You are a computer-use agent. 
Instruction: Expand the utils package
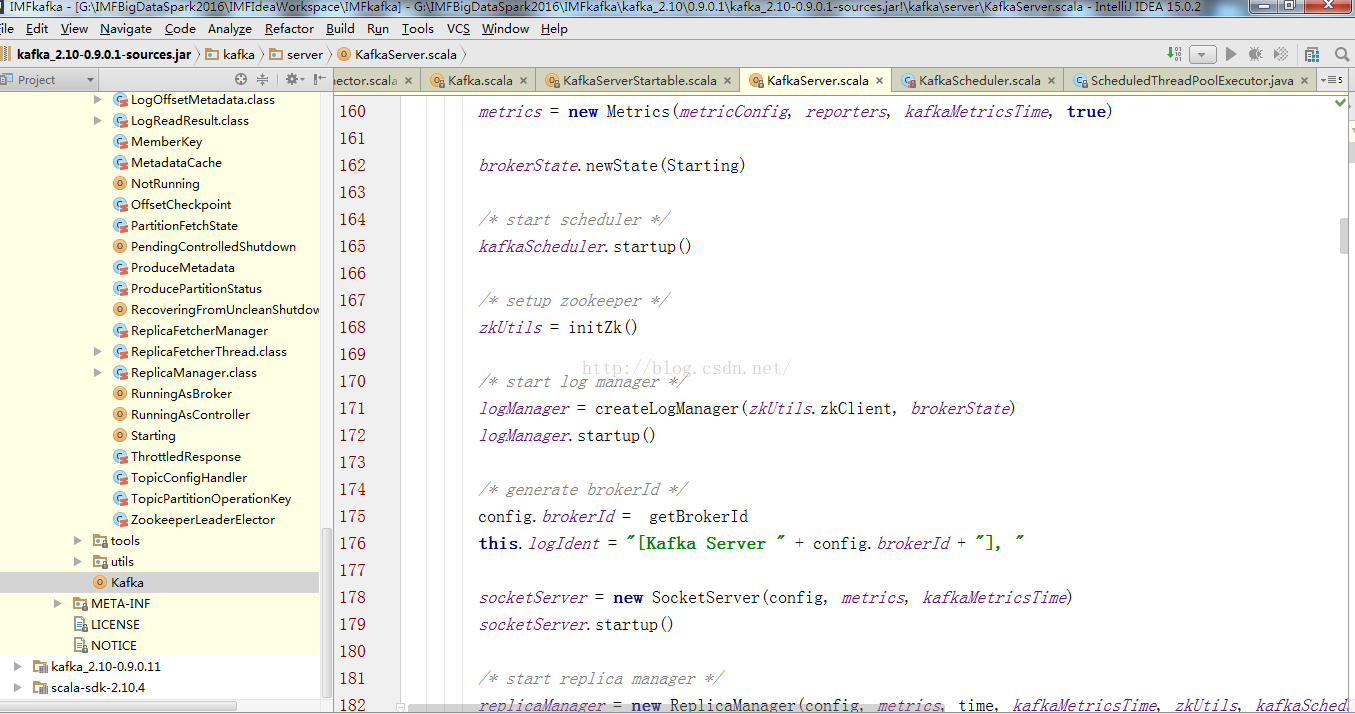tap(78, 562)
